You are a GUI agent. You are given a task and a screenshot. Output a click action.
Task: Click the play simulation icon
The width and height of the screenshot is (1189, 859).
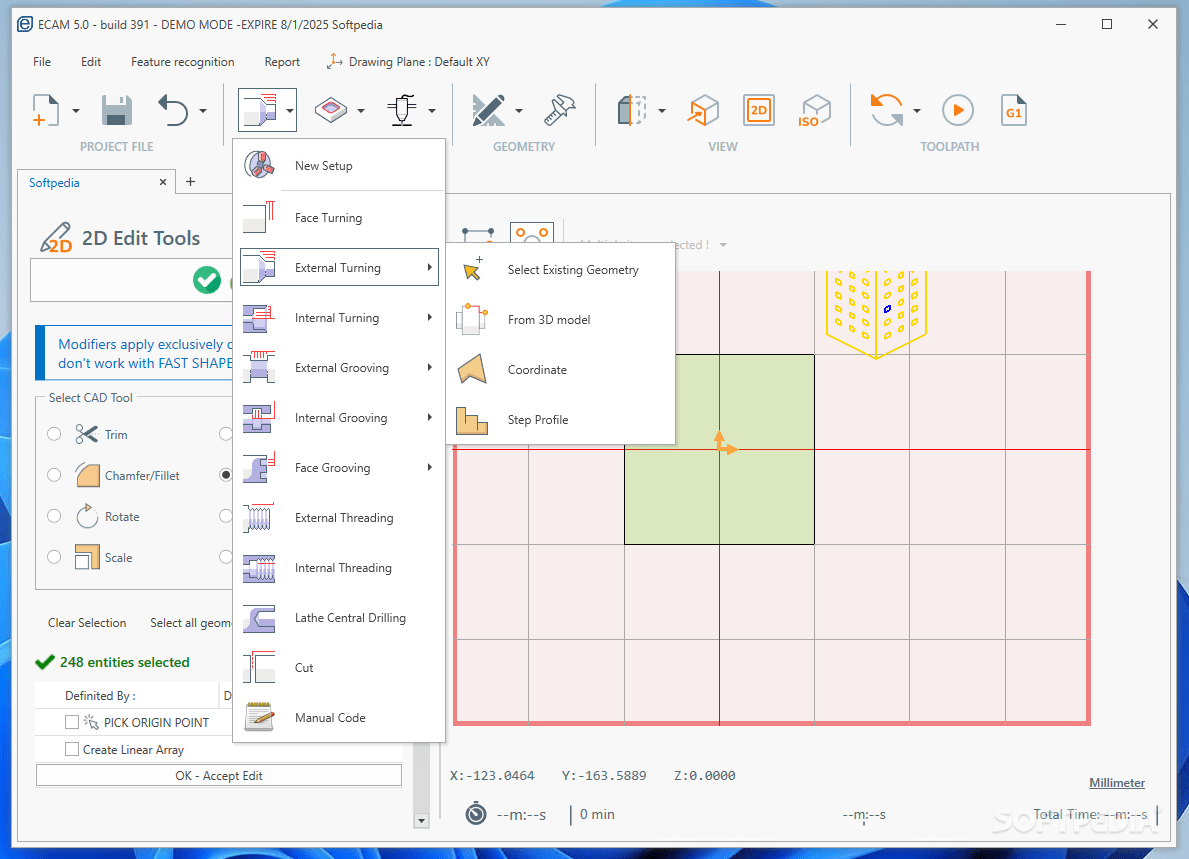(958, 111)
